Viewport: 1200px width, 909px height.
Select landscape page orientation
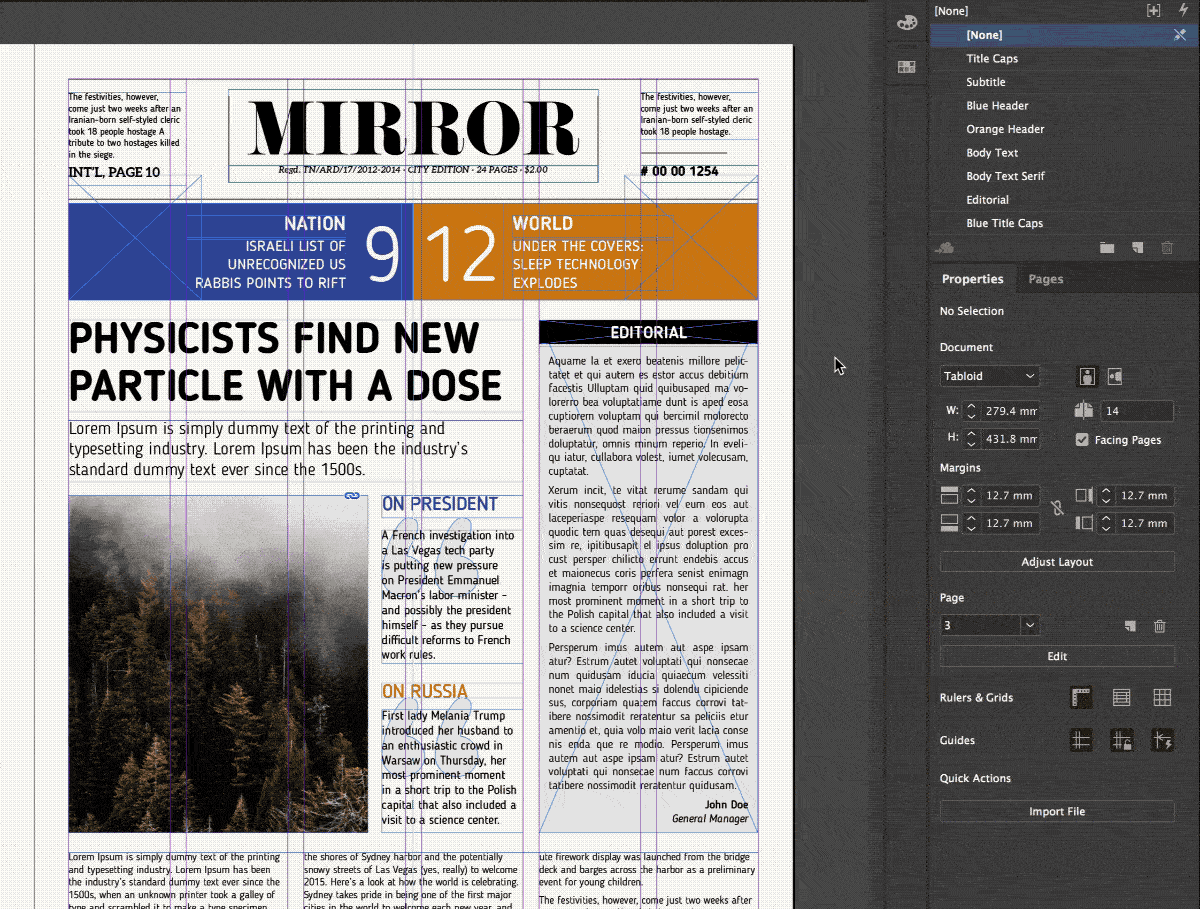point(1114,377)
